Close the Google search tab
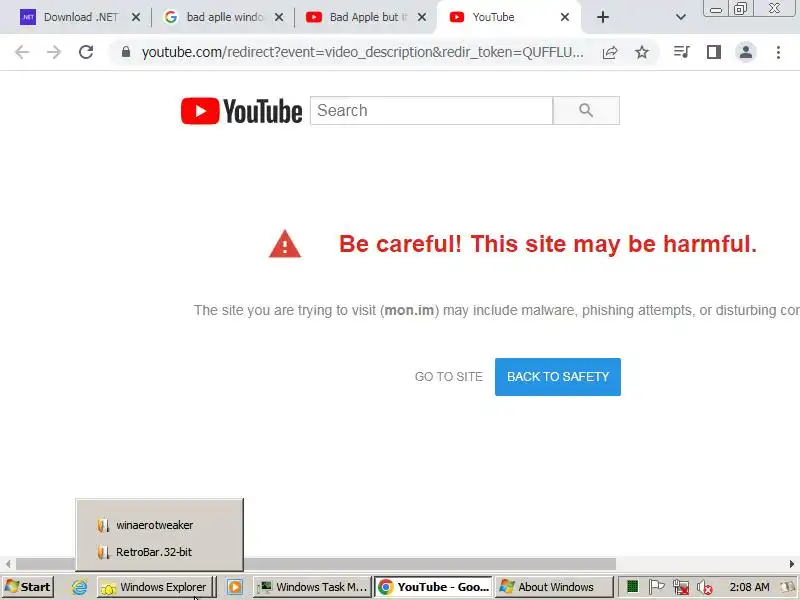 pos(279,17)
